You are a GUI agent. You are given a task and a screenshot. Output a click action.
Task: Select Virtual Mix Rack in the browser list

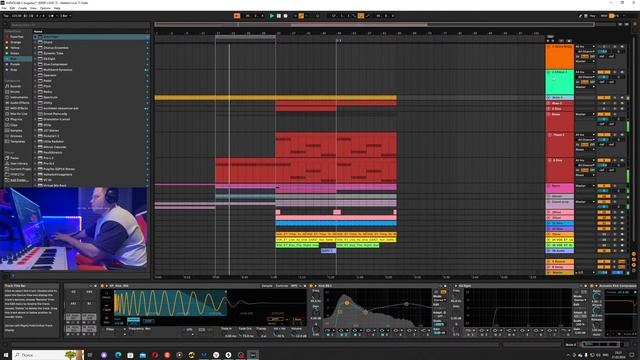pyautogui.click(x=91, y=185)
